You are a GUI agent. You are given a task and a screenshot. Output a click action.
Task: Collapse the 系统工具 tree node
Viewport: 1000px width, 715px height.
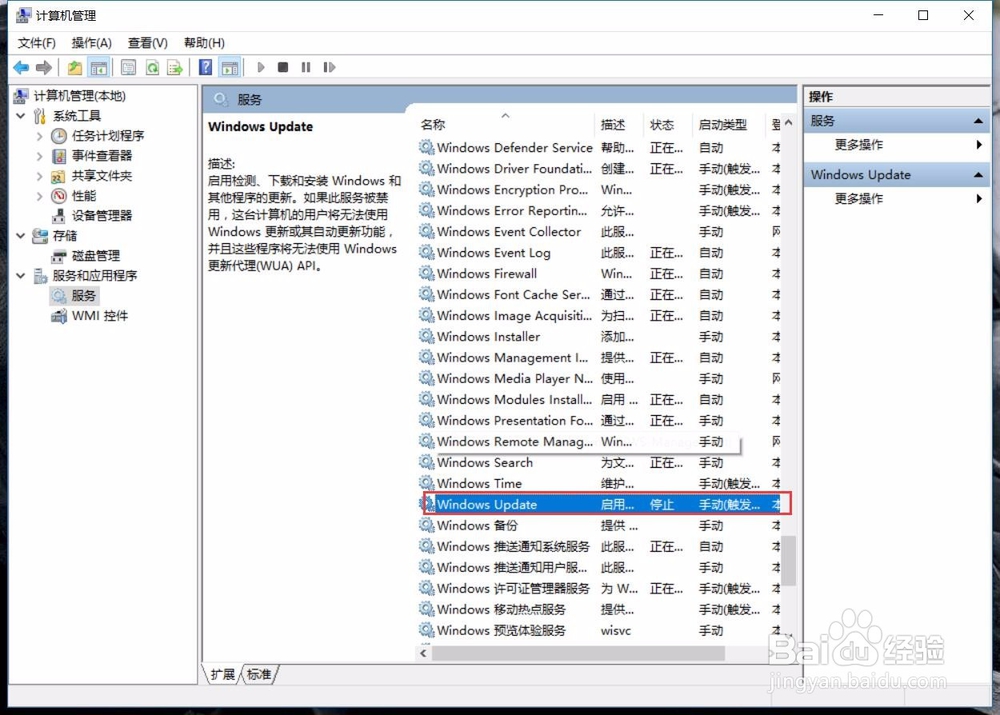coord(21,116)
